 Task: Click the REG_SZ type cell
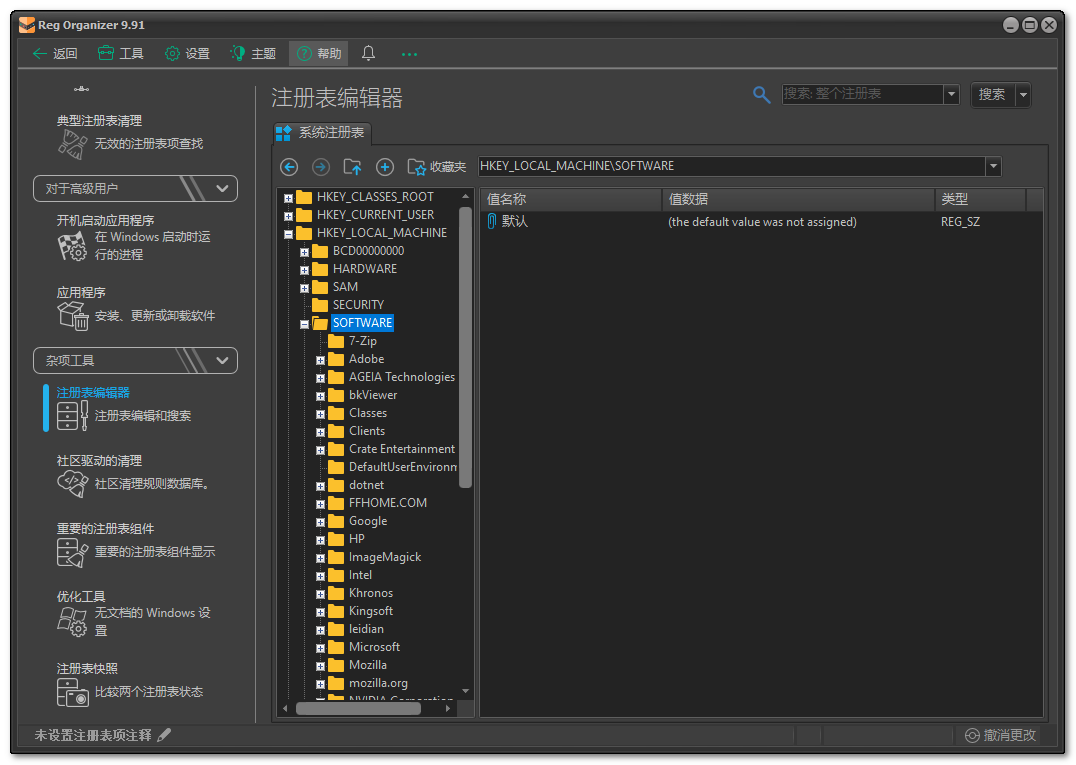click(960, 222)
